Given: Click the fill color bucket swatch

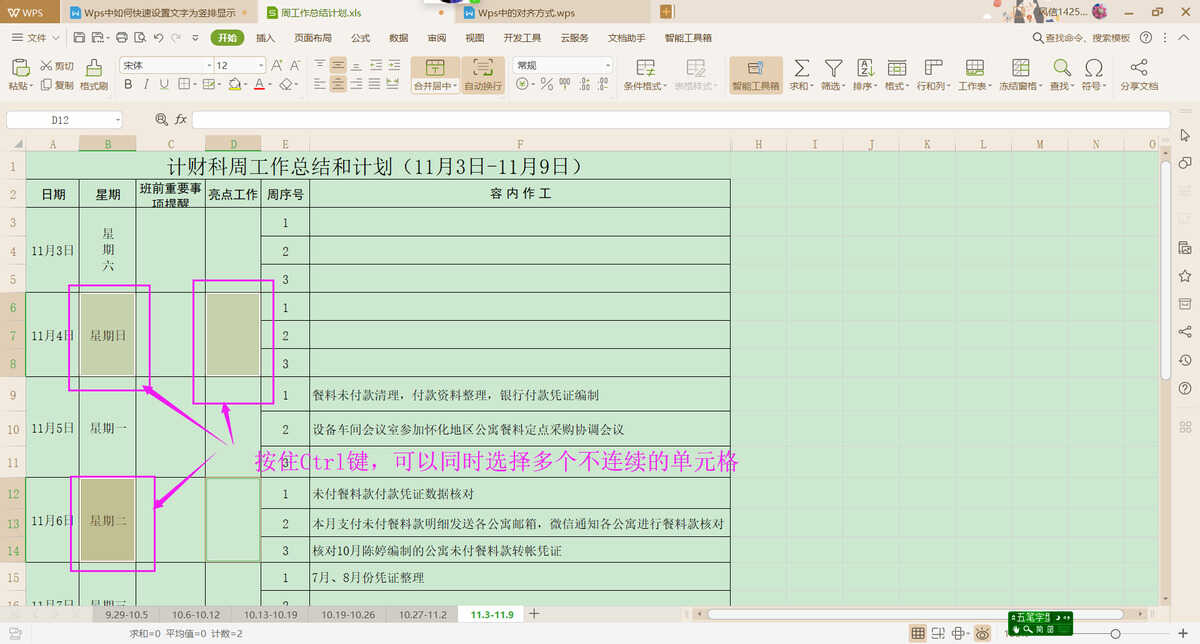Looking at the screenshot, I should [233, 85].
